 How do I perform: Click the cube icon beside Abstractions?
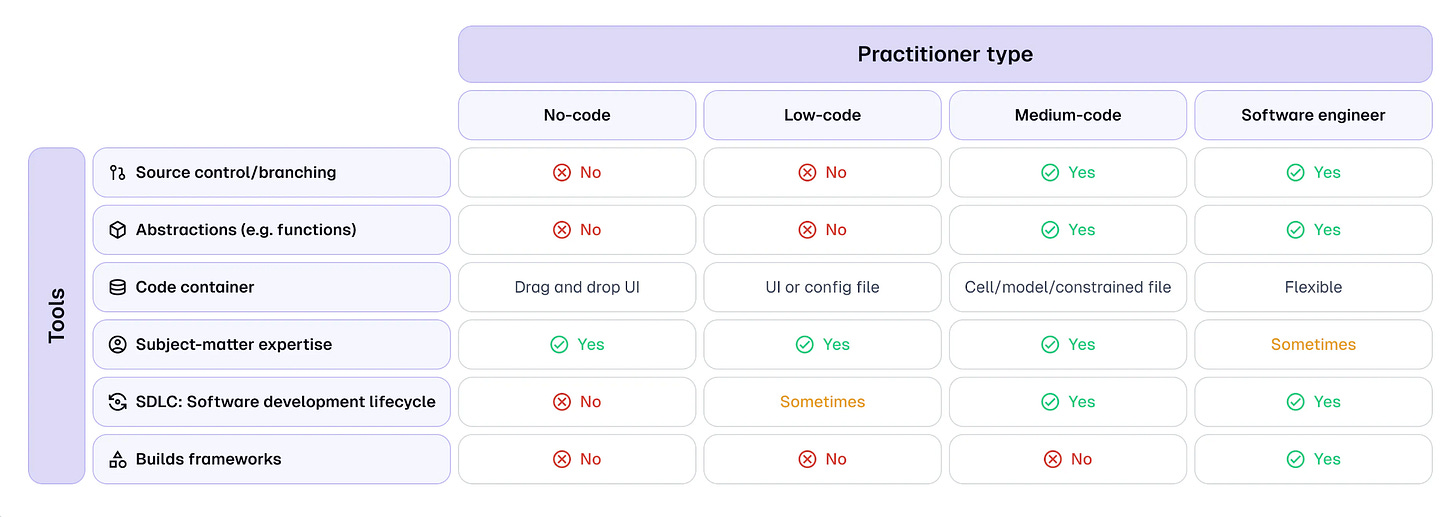tap(117, 230)
